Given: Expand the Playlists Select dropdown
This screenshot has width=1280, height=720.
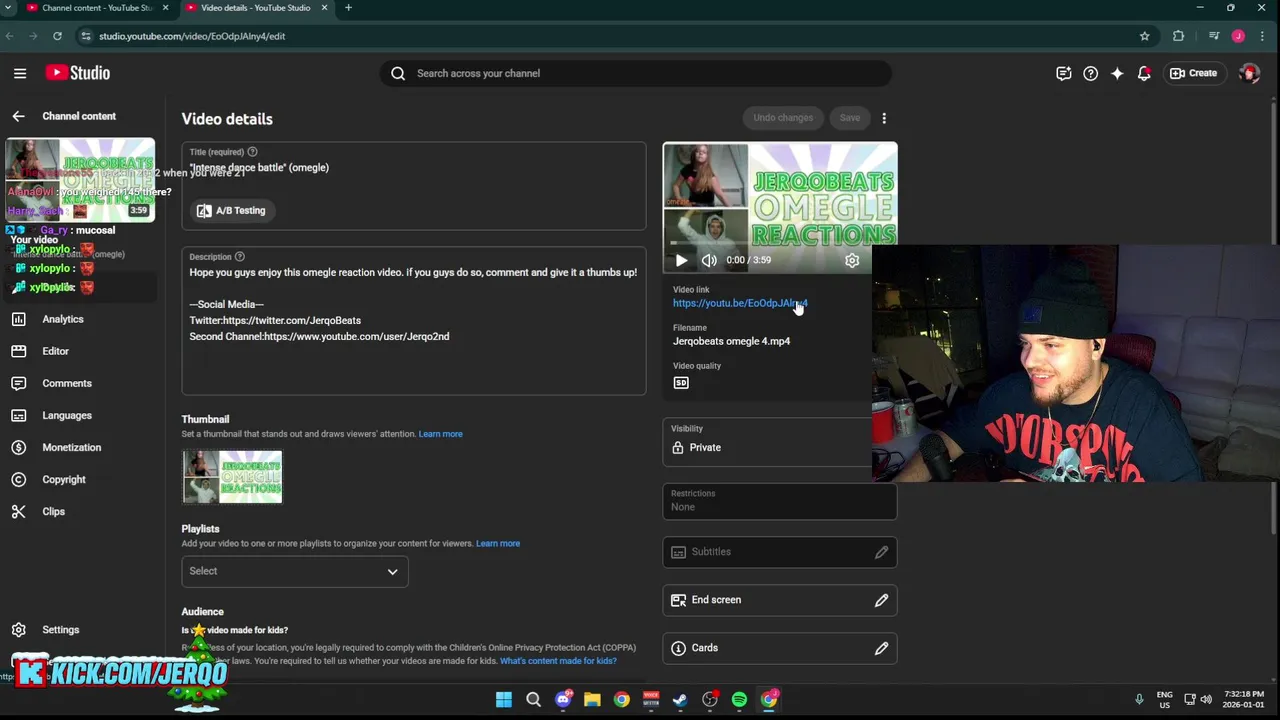Looking at the screenshot, I should tap(295, 571).
